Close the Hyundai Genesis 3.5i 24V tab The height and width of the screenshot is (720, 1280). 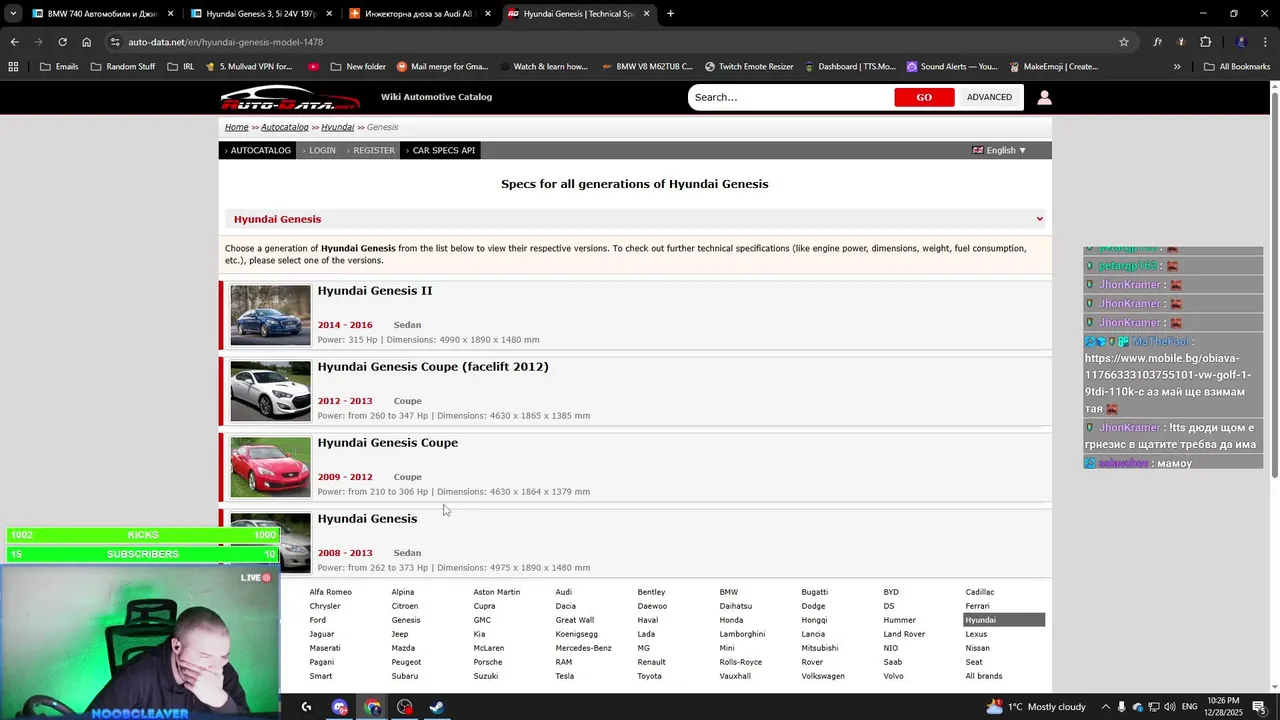click(x=329, y=14)
